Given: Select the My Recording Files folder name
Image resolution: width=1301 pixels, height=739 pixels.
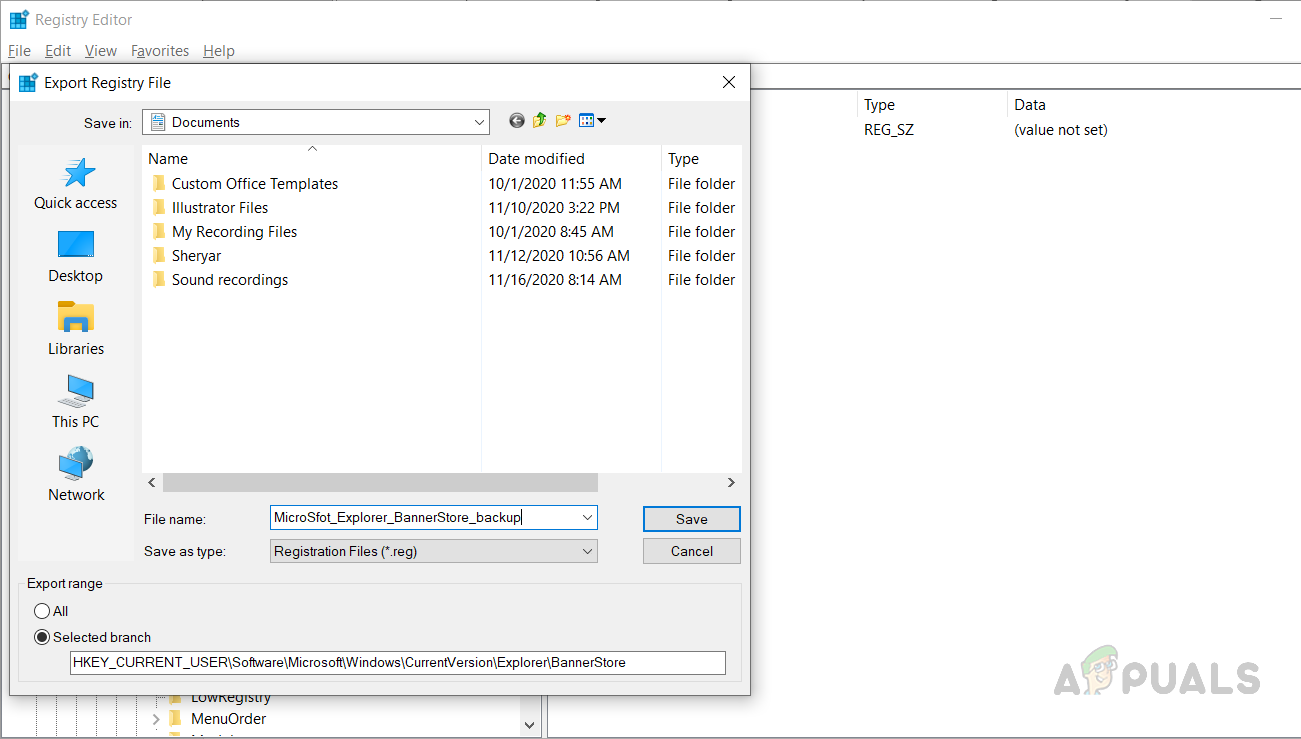Looking at the screenshot, I should click(235, 232).
